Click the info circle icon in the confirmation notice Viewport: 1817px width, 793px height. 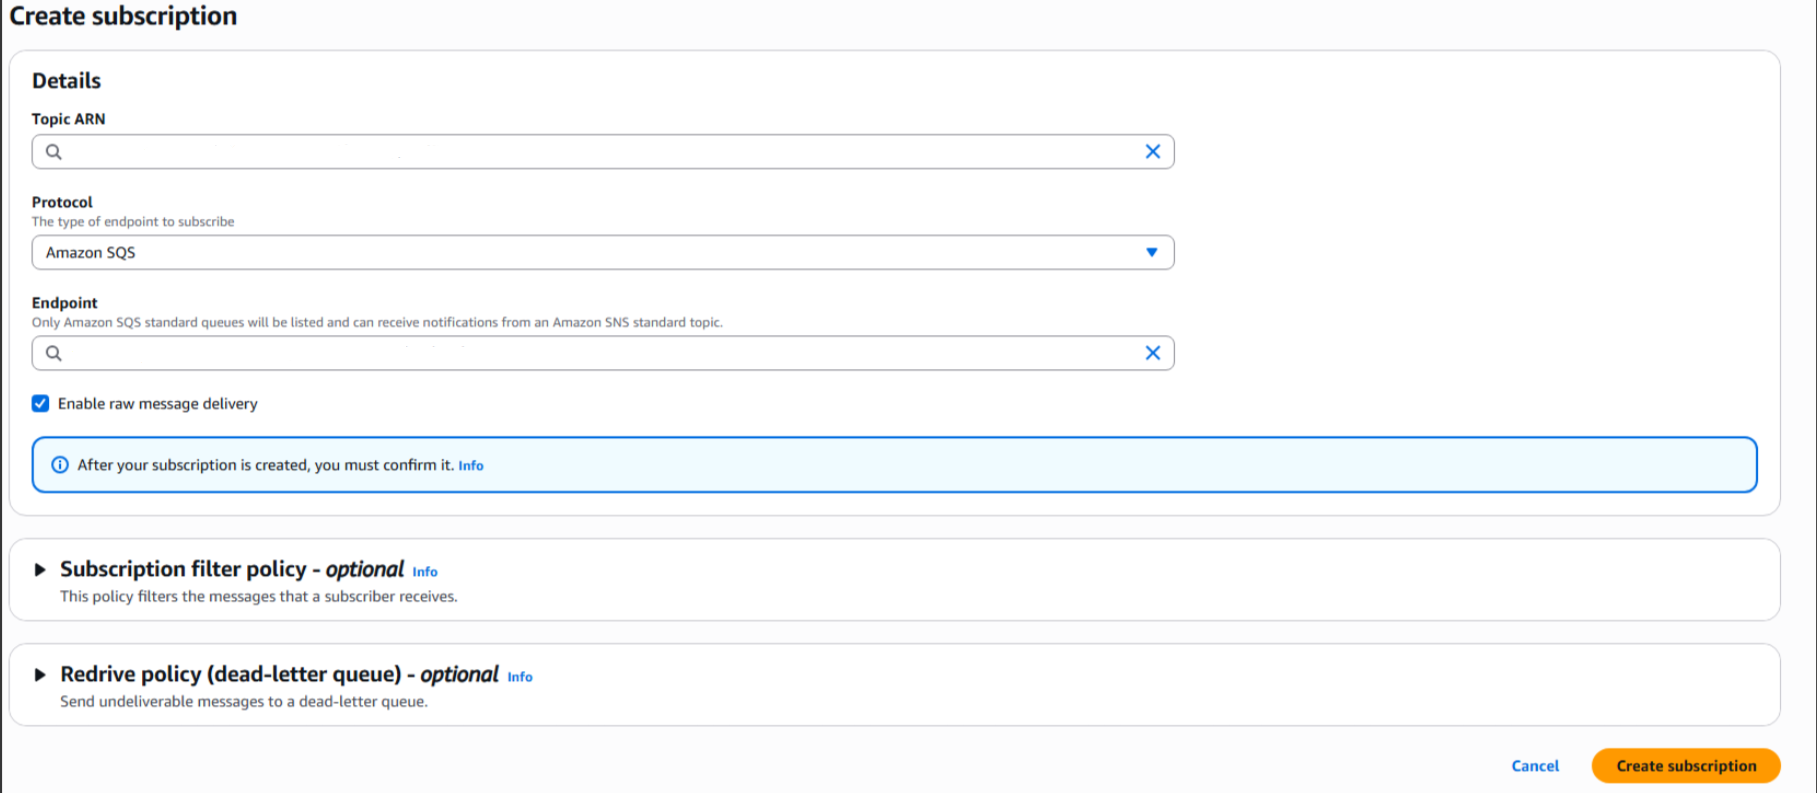(60, 465)
